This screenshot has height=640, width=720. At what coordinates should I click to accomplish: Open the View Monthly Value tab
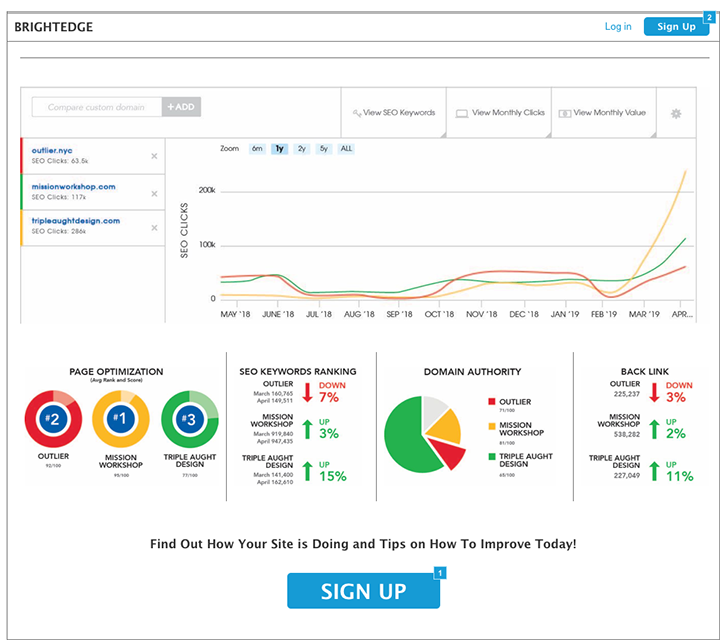pos(604,113)
